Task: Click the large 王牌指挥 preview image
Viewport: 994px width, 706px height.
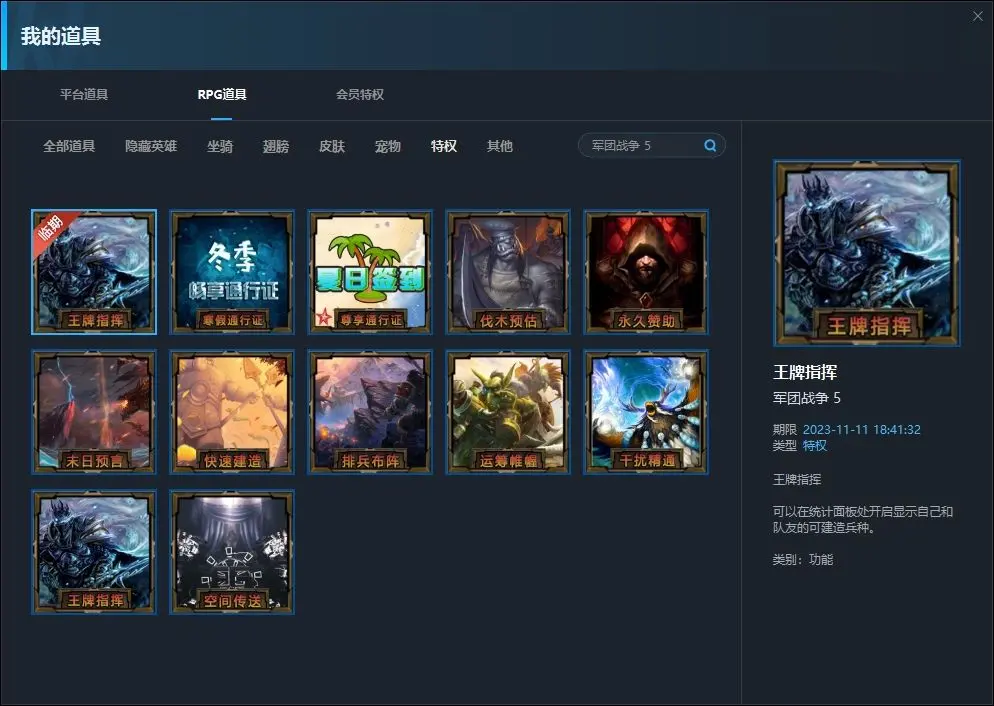Action: click(x=867, y=253)
